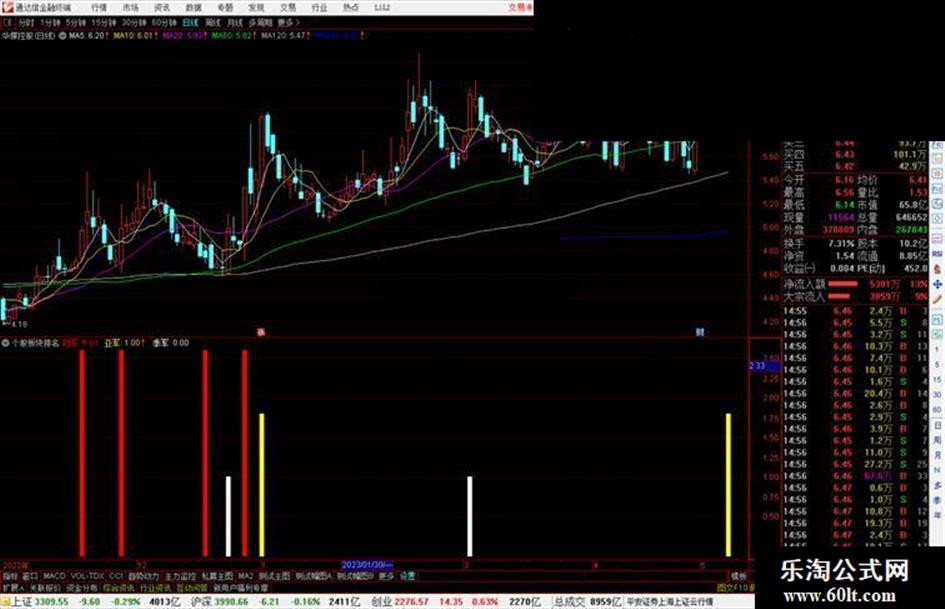Viewport: 945px width, 609px height.
Task: Select the 主力监控 indicator tab
Action: coord(180,576)
